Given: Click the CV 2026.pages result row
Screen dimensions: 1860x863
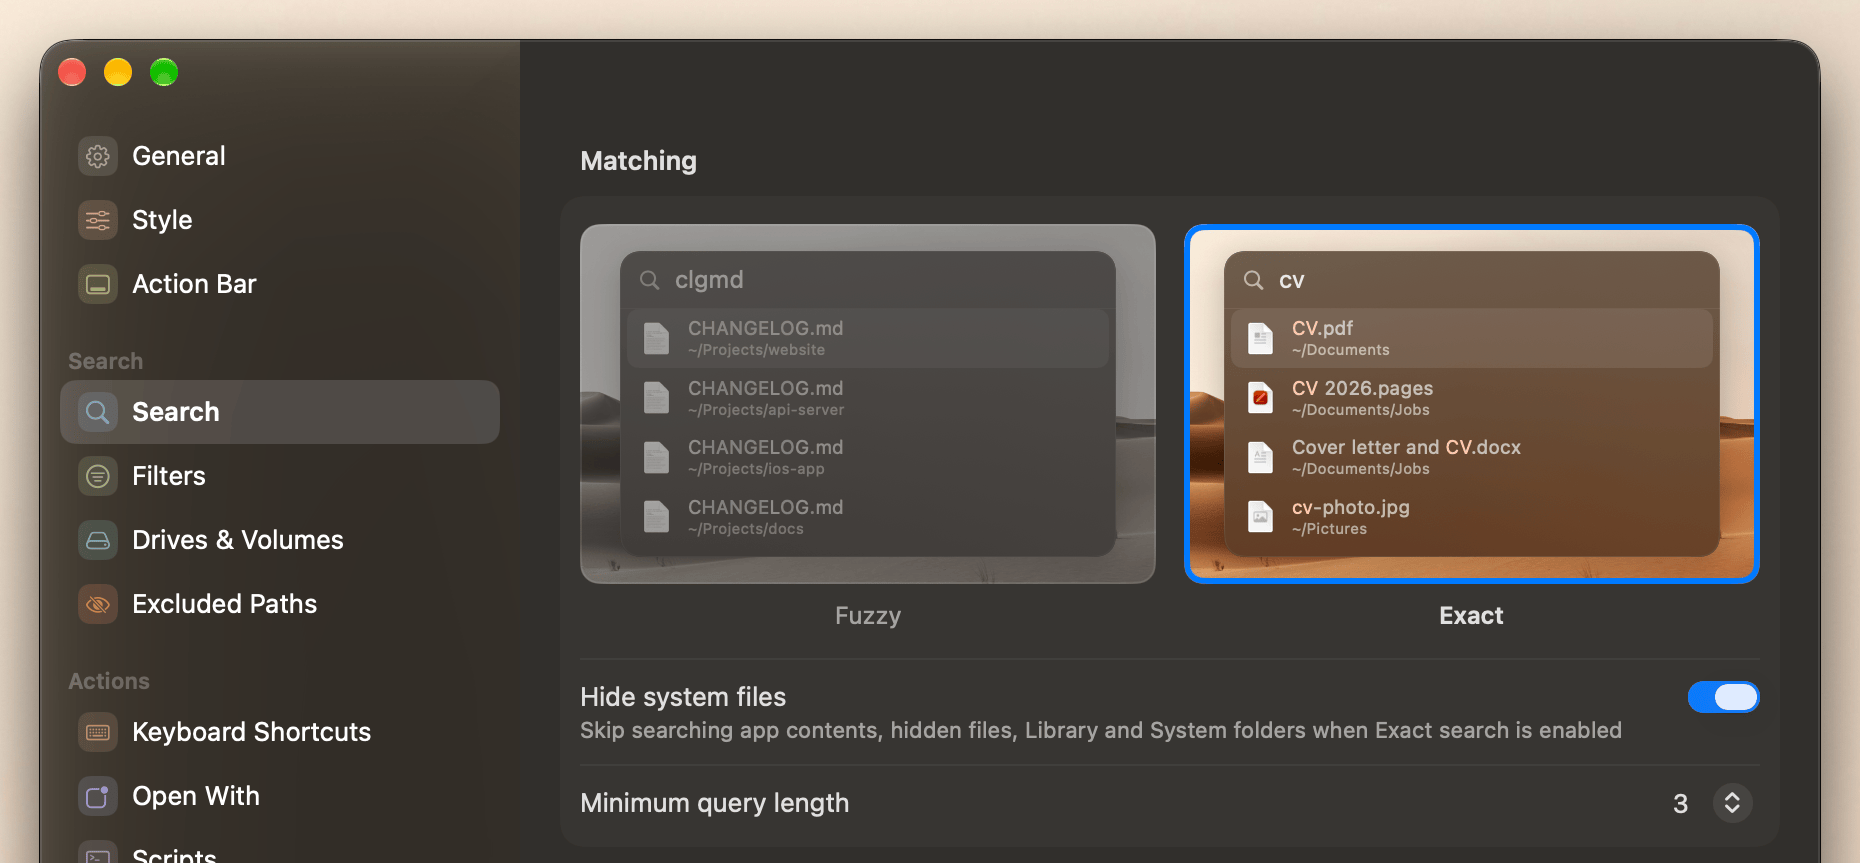Looking at the screenshot, I should click(x=1472, y=398).
